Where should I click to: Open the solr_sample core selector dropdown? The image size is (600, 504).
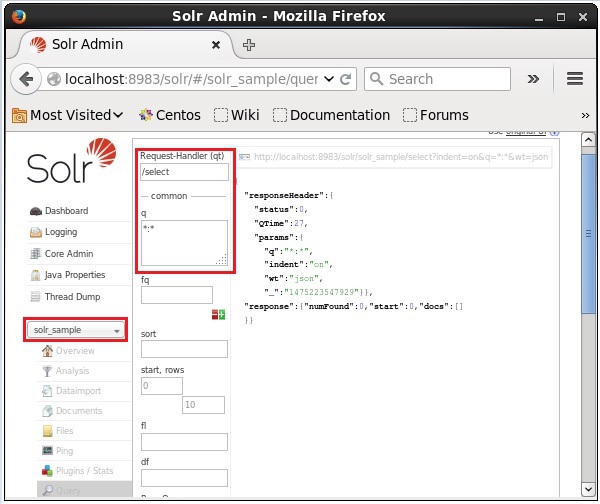[76, 330]
